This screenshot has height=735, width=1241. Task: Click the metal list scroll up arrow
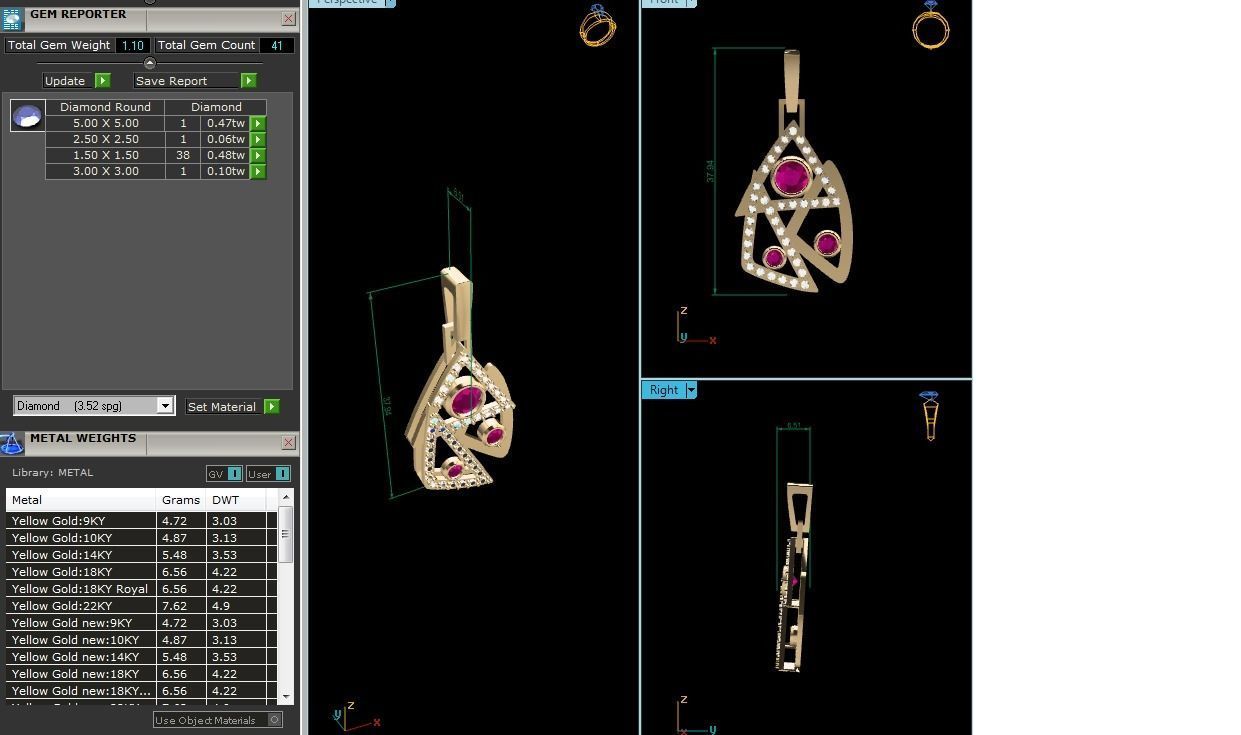tap(286, 497)
